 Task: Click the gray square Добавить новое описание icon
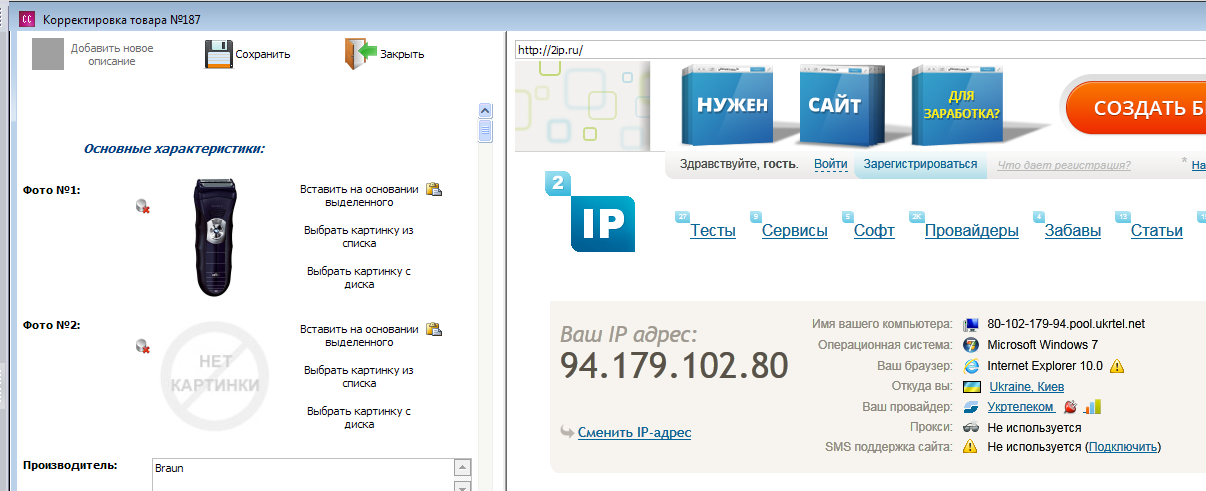click(48, 54)
